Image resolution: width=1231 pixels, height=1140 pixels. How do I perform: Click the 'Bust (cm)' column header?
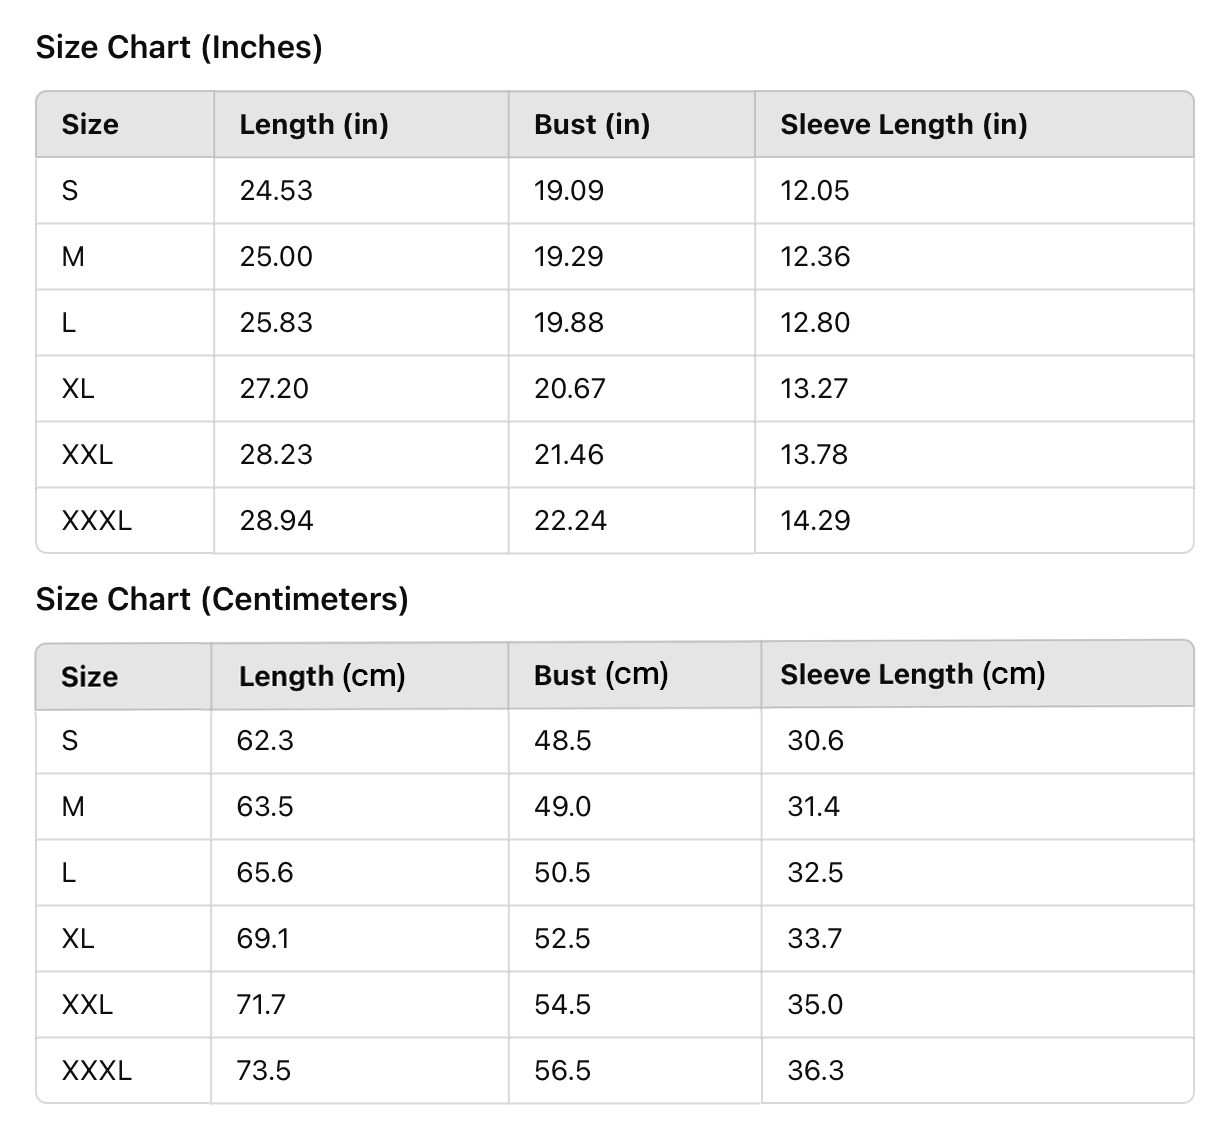[601, 675]
